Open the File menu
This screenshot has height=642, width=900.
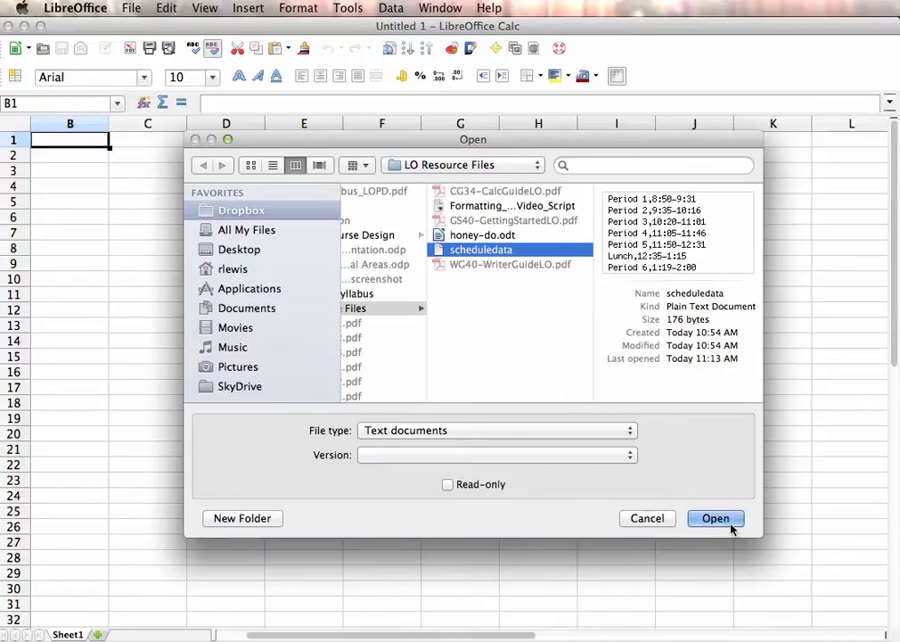click(x=131, y=8)
